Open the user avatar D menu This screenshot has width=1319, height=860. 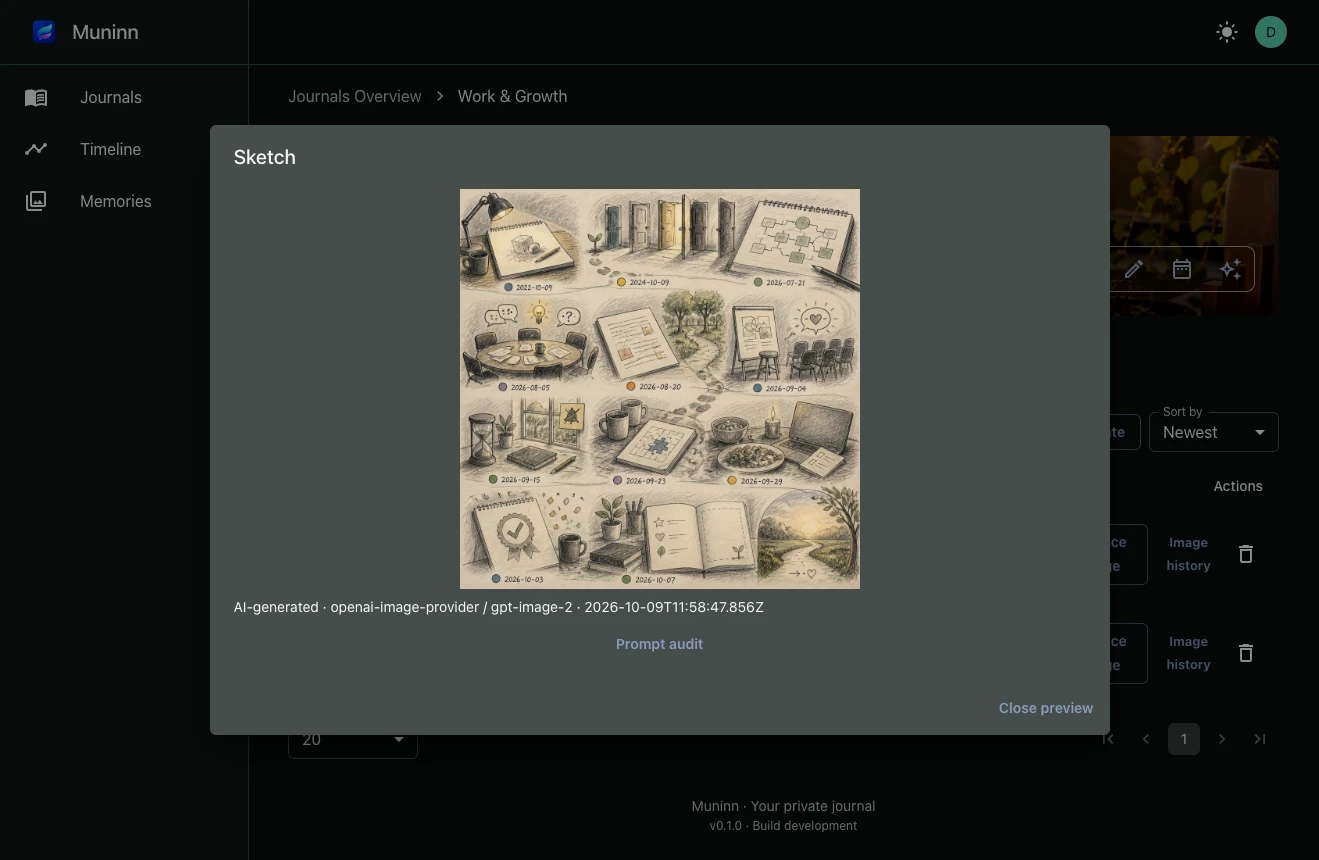click(x=1271, y=32)
